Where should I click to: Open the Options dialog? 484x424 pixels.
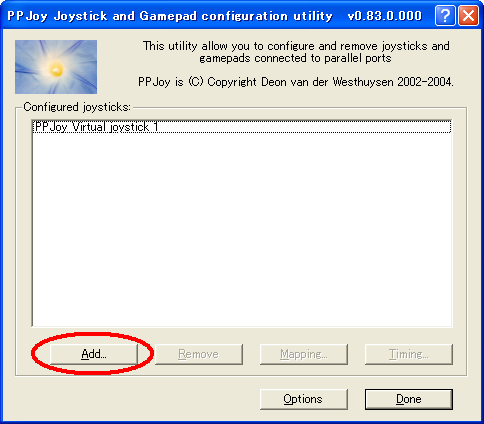(304, 399)
